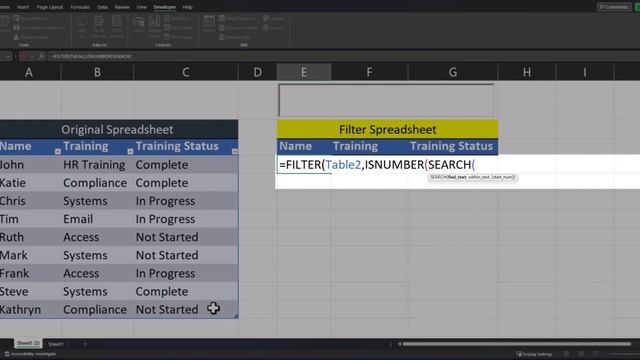Open XML Expansion Packs
This screenshot has height=360, width=640.
pyautogui.click(x=239, y=28)
